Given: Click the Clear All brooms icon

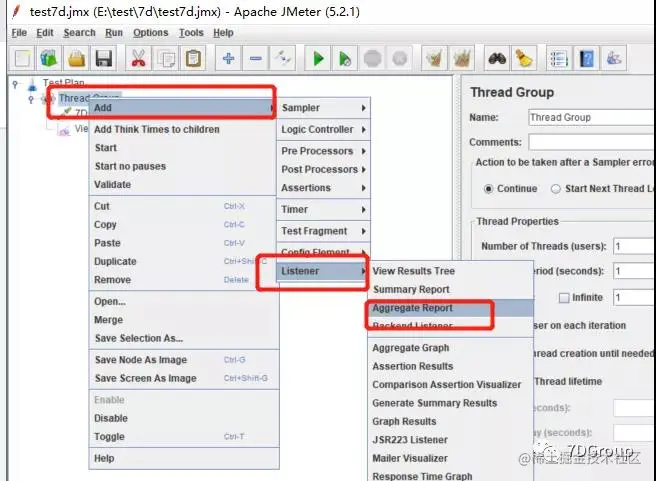Looking at the screenshot, I should pos(461,59).
